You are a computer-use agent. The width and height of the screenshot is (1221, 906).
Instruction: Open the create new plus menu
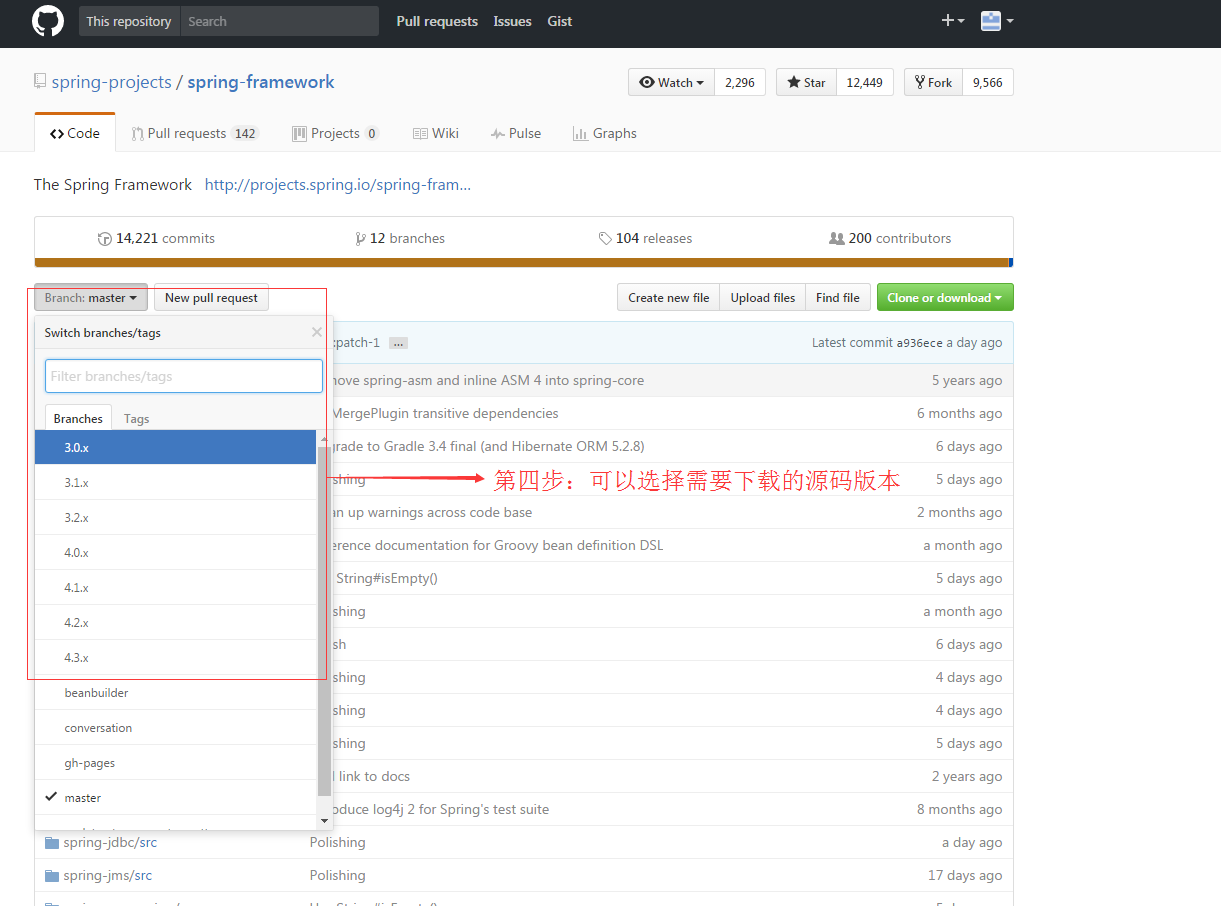pyautogui.click(x=953, y=21)
